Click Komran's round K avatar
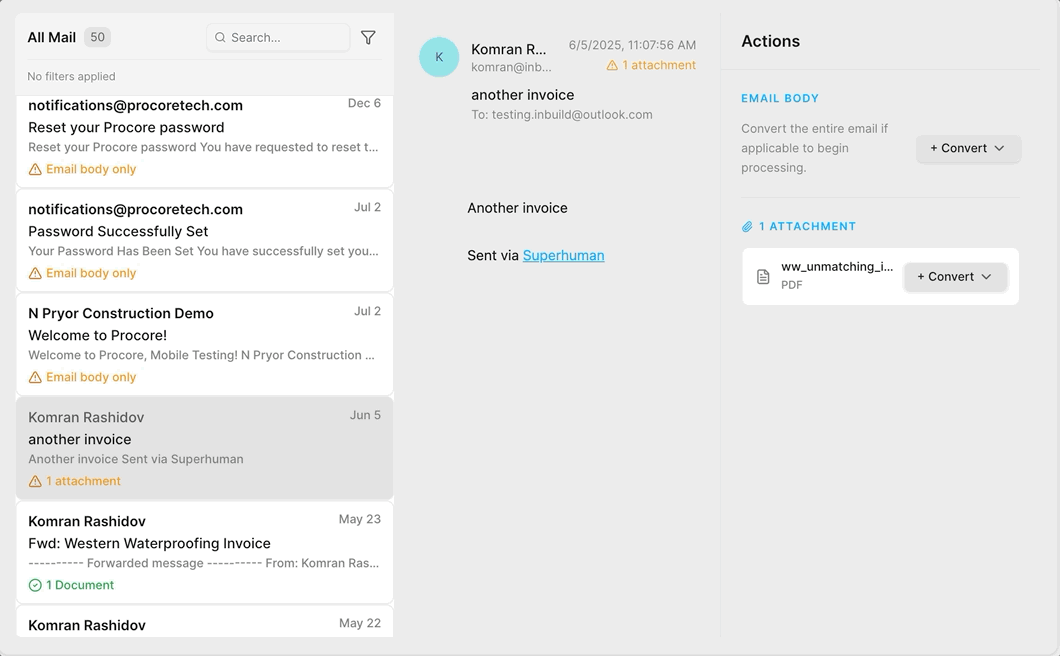Image resolution: width=1060 pixels, height=656 pixels. pyautogui.click(x=439, y=57)
